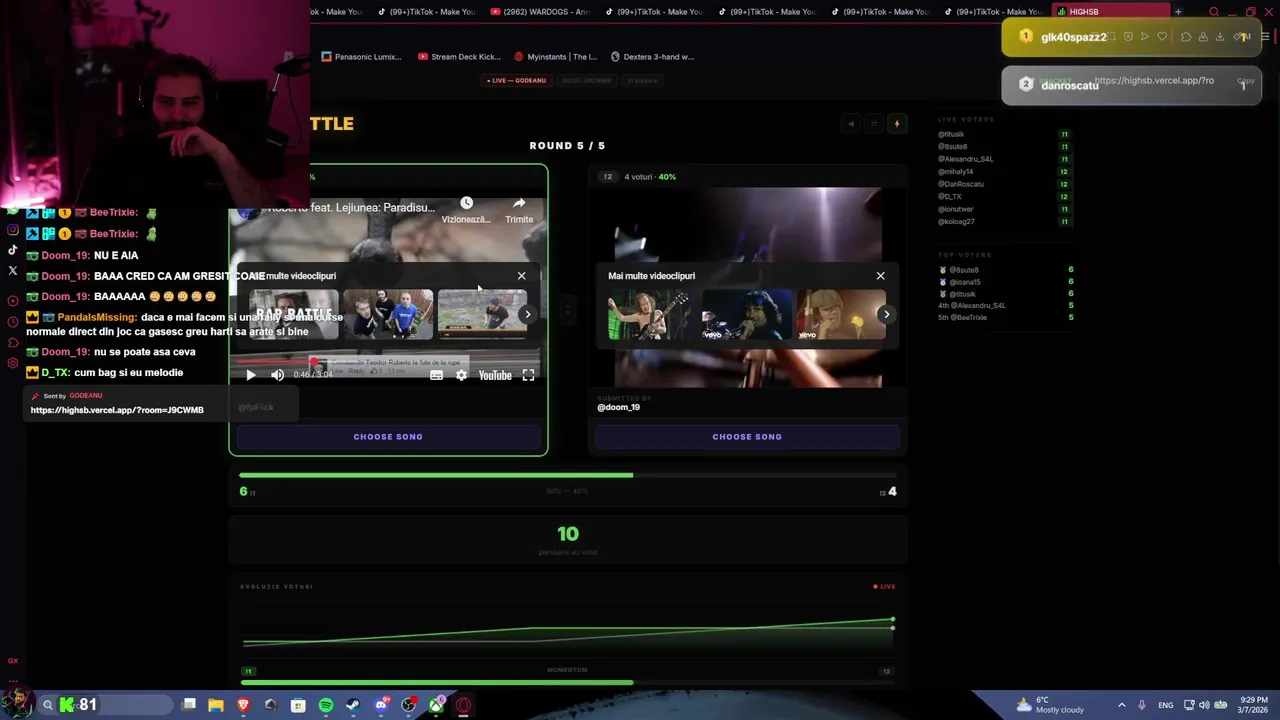Expand the system tray hidden icons chevron

[1121, 705]
